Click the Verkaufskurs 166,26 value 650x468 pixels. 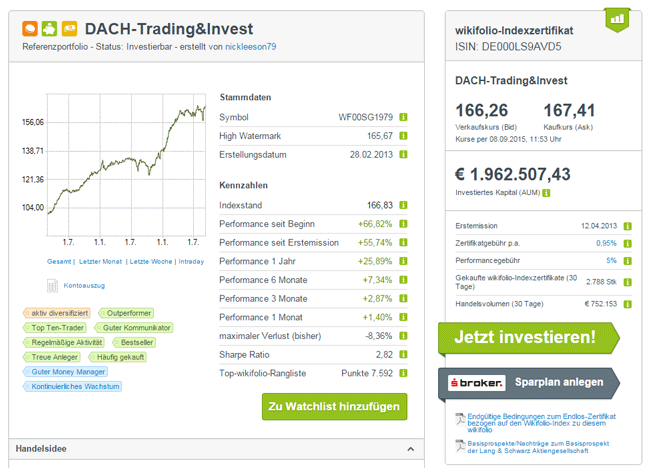point(482,111)
